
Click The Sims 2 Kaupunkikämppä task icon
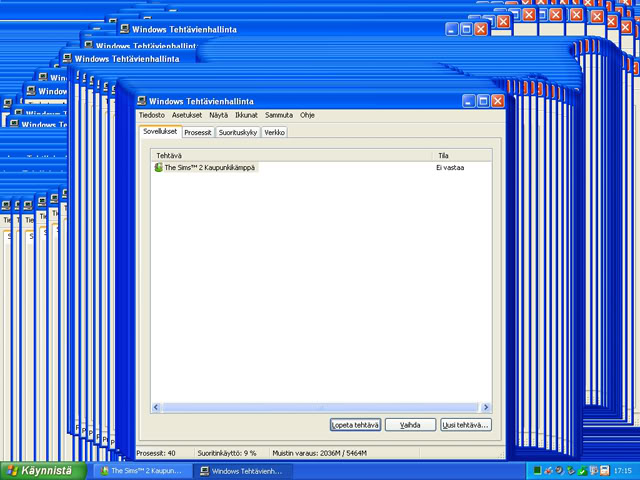(158, 167)
